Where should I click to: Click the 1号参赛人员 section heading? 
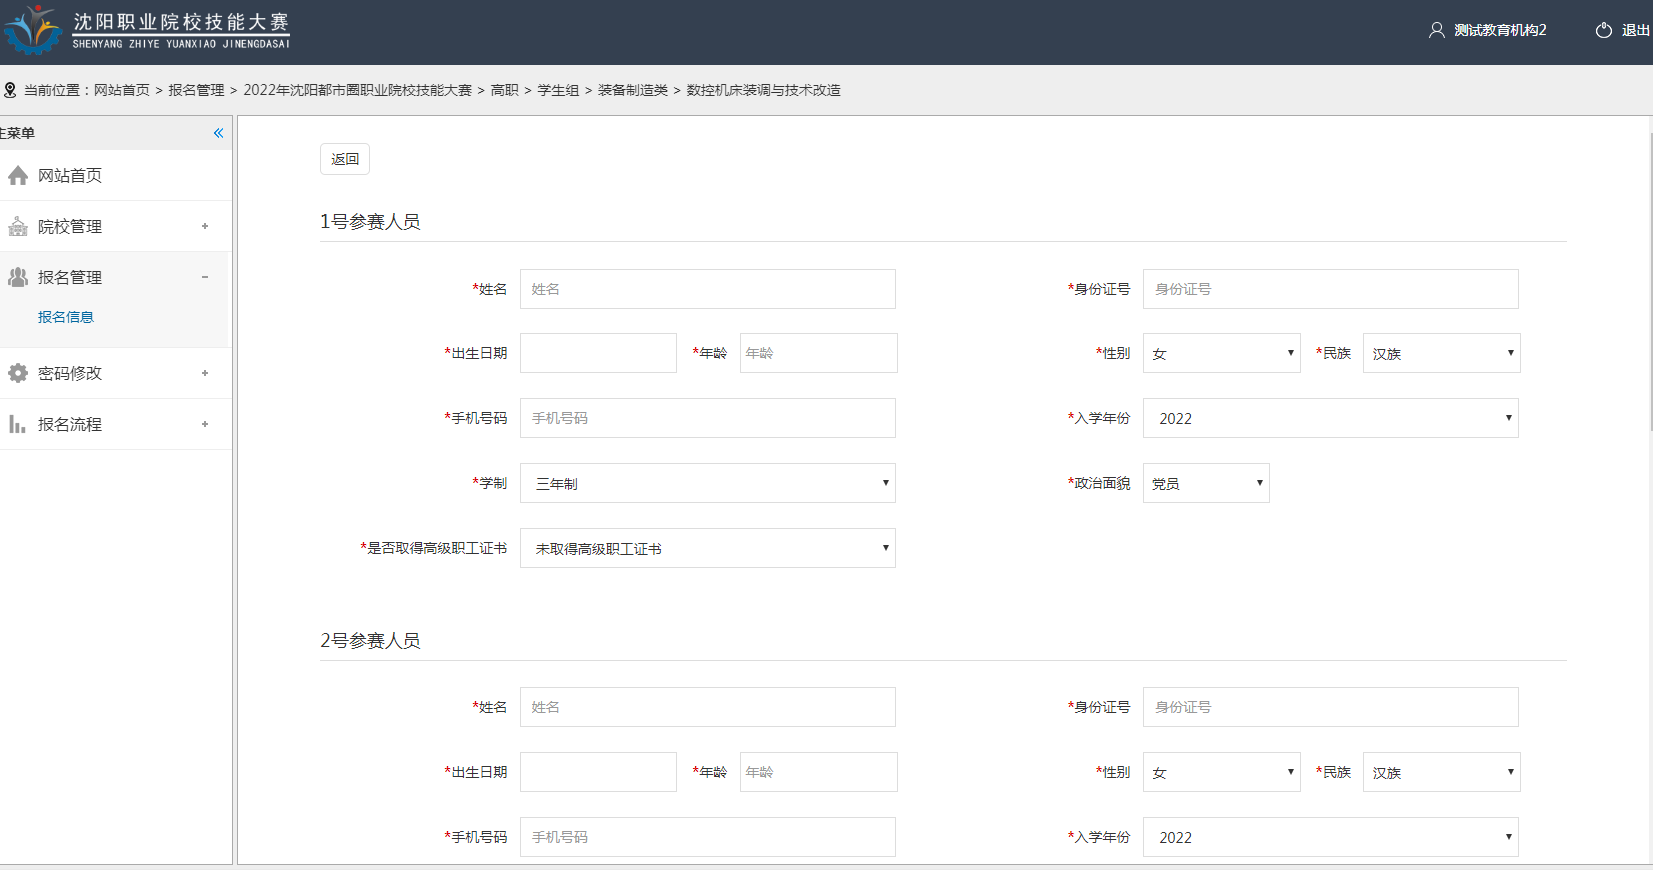(370, 222)
